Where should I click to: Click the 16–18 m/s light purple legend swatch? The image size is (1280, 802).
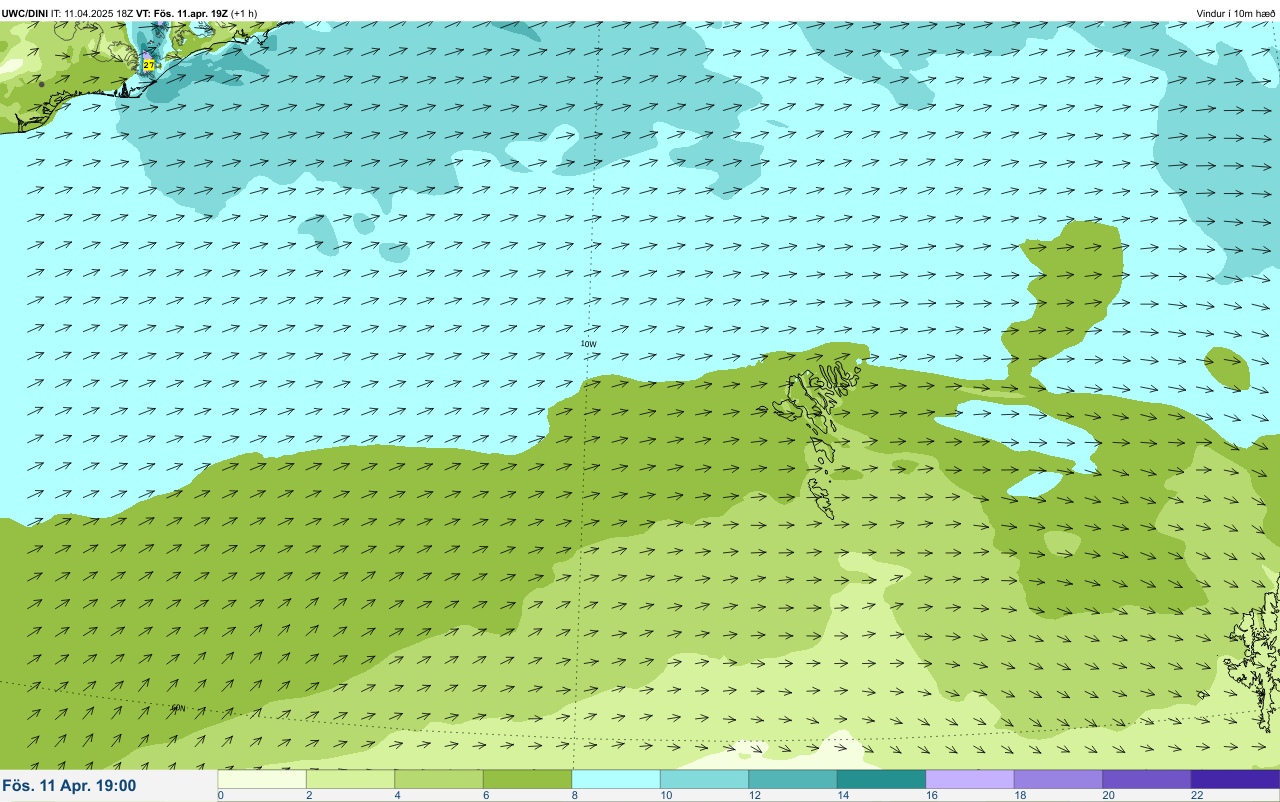(x=970, y=779)
